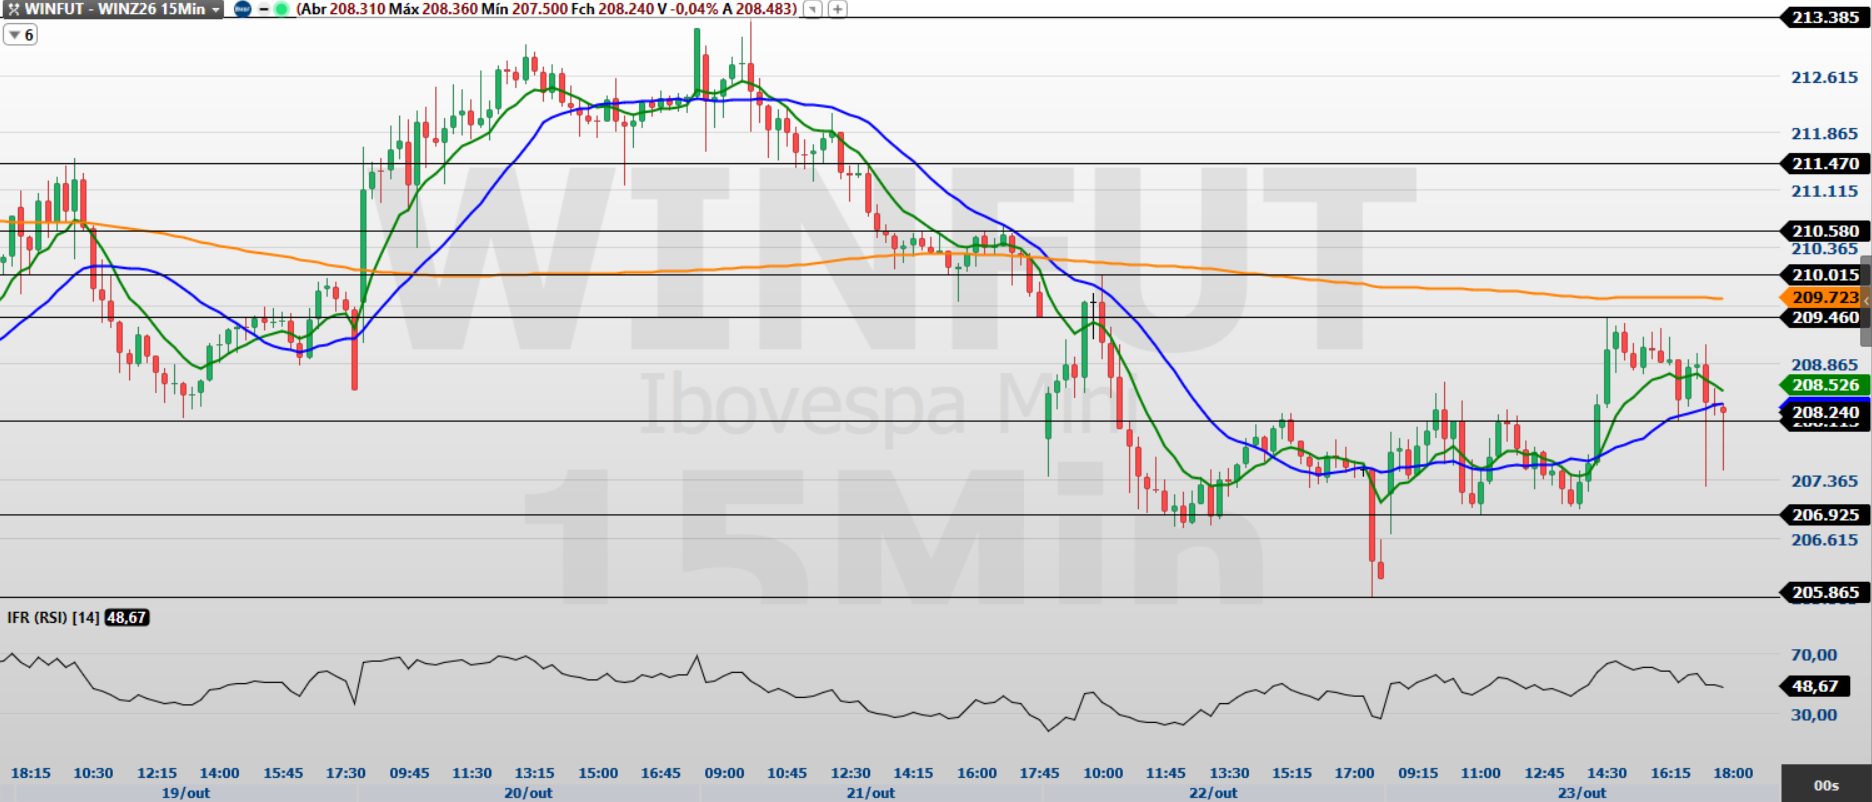Click the 207.365 price axis label
Screen dimensions: 1872x802
click(1824, 481)
